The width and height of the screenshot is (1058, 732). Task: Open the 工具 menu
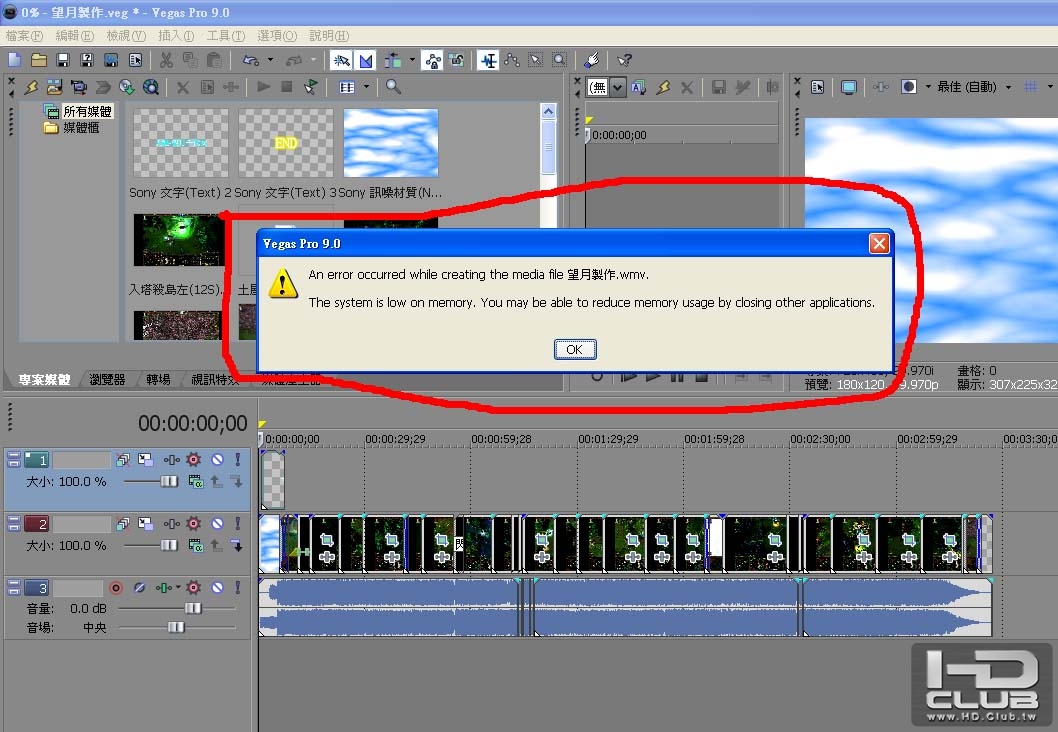(x=225, y=36)
